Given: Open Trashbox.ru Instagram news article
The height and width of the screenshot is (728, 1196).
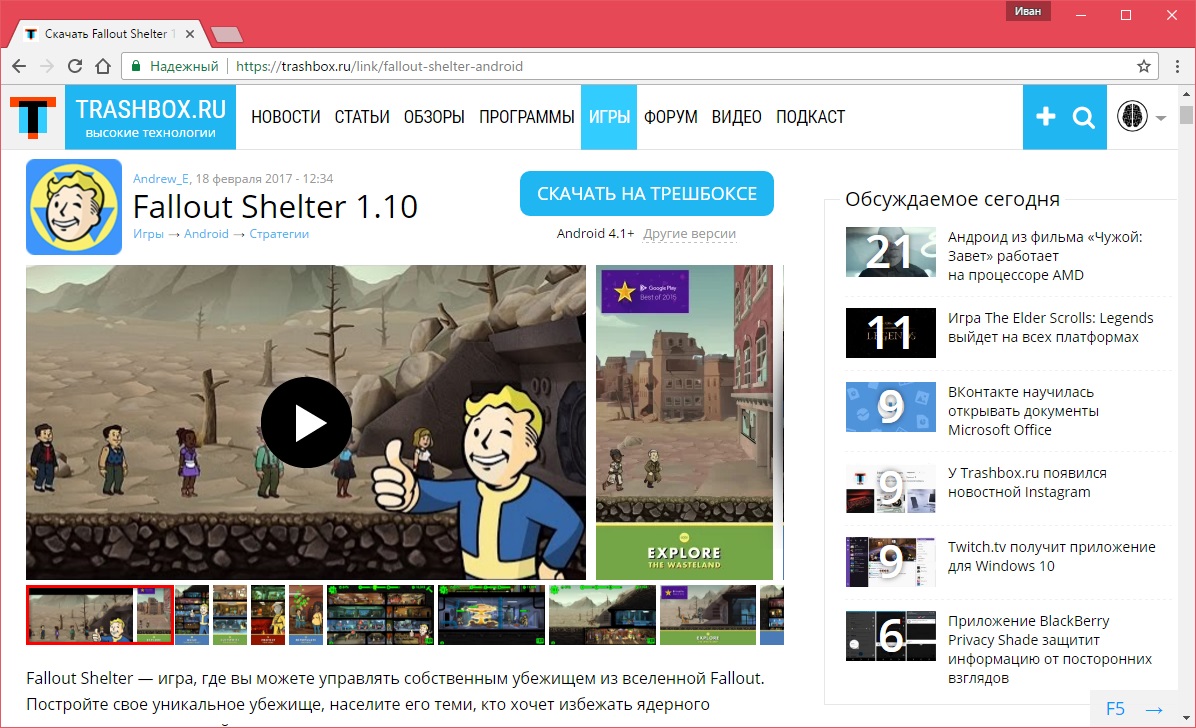Looking at the screenshot, I should [x=1027, y=482].
